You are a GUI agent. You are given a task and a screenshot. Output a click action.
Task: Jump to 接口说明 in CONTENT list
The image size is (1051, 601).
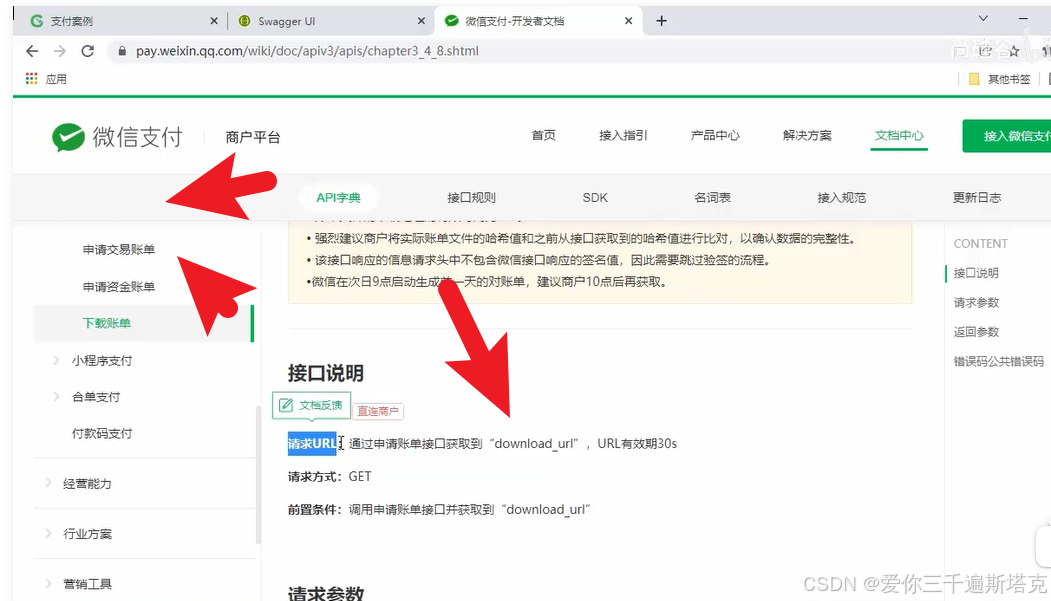(x=976, y=273)
